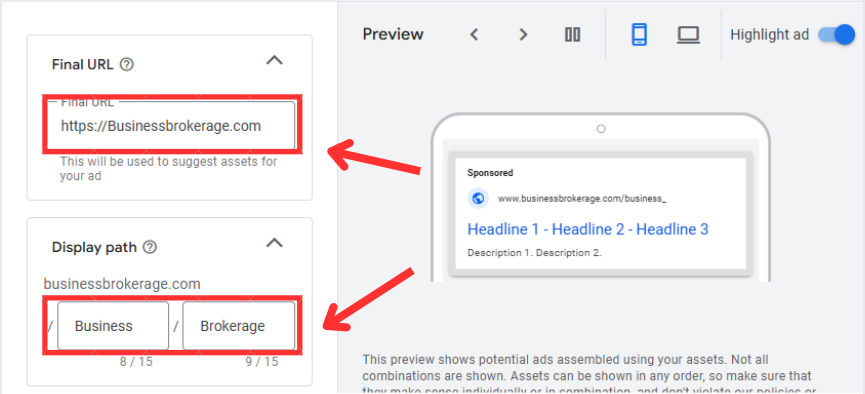The image size is (865, 394).
Task: Click the Display path section heading
Action: tap(94, 247)
